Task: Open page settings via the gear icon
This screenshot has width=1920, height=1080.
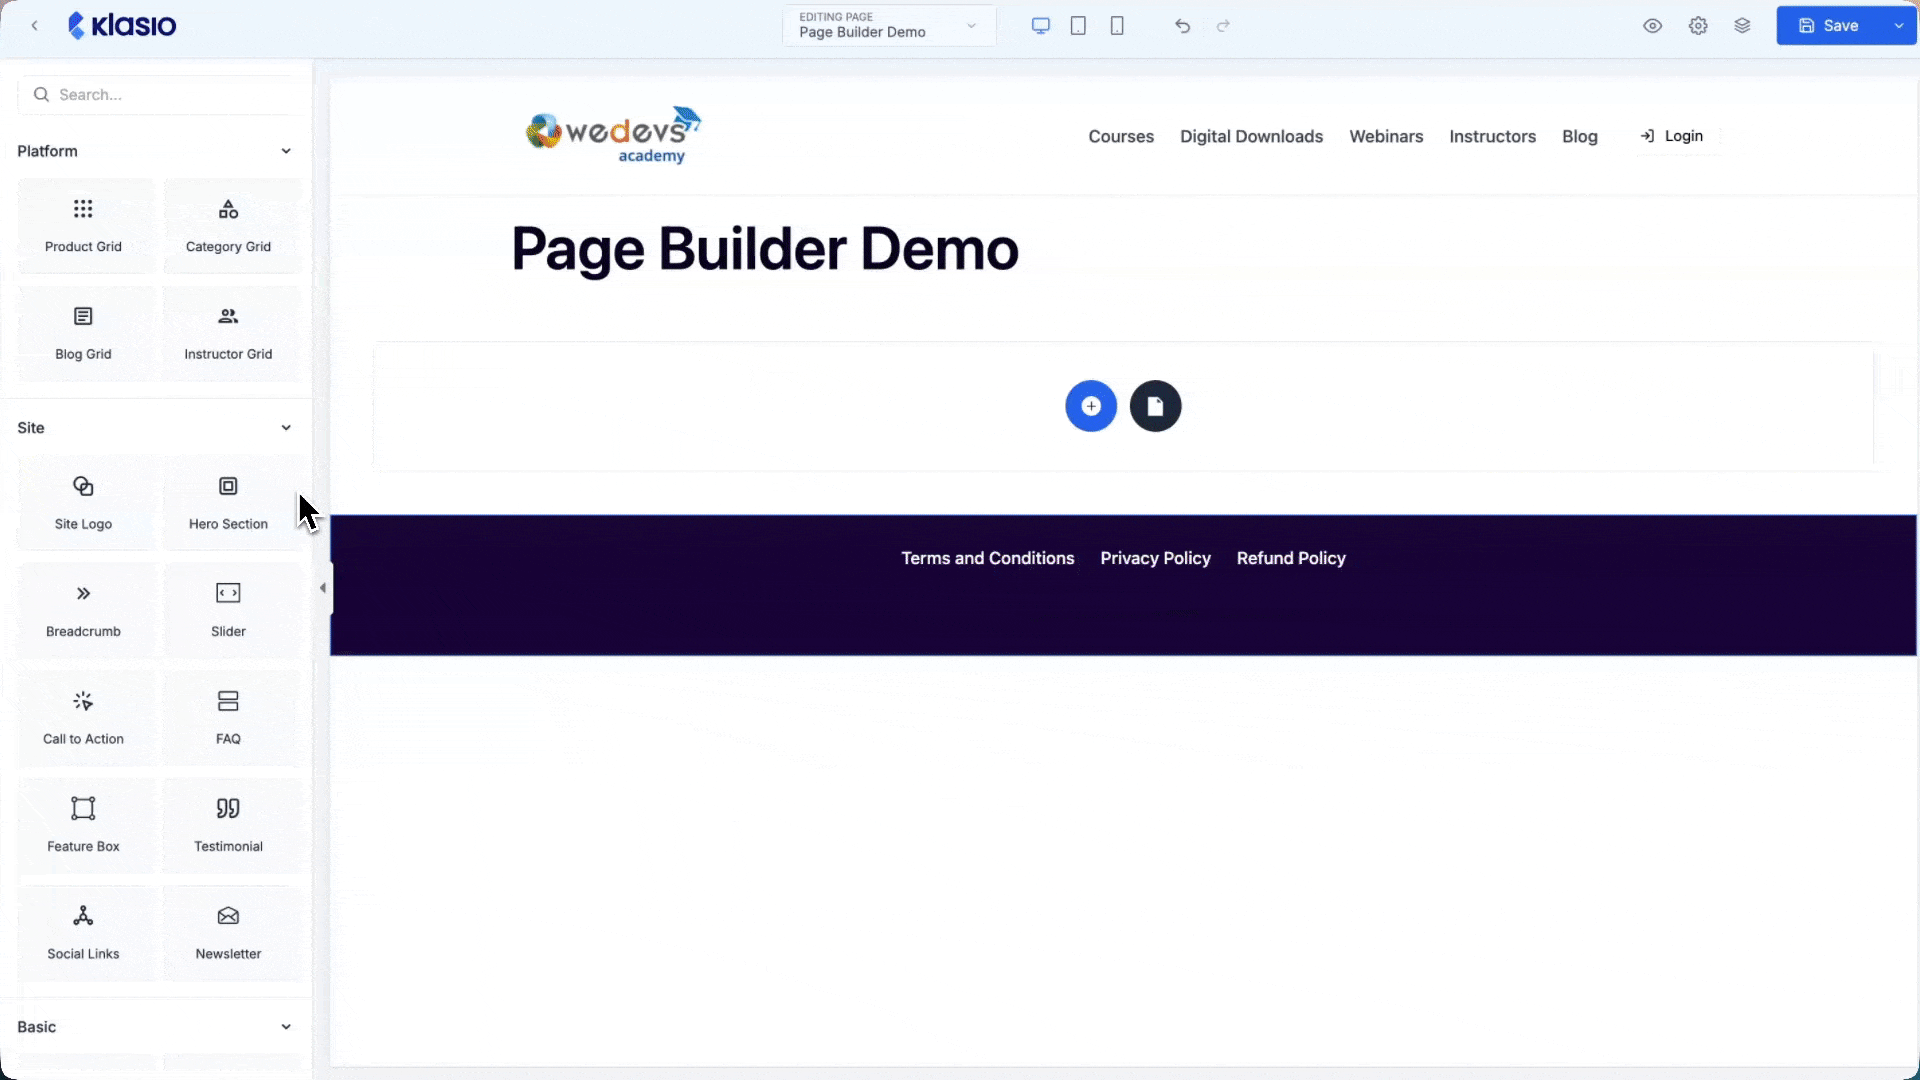Action: coord(1698,25)
